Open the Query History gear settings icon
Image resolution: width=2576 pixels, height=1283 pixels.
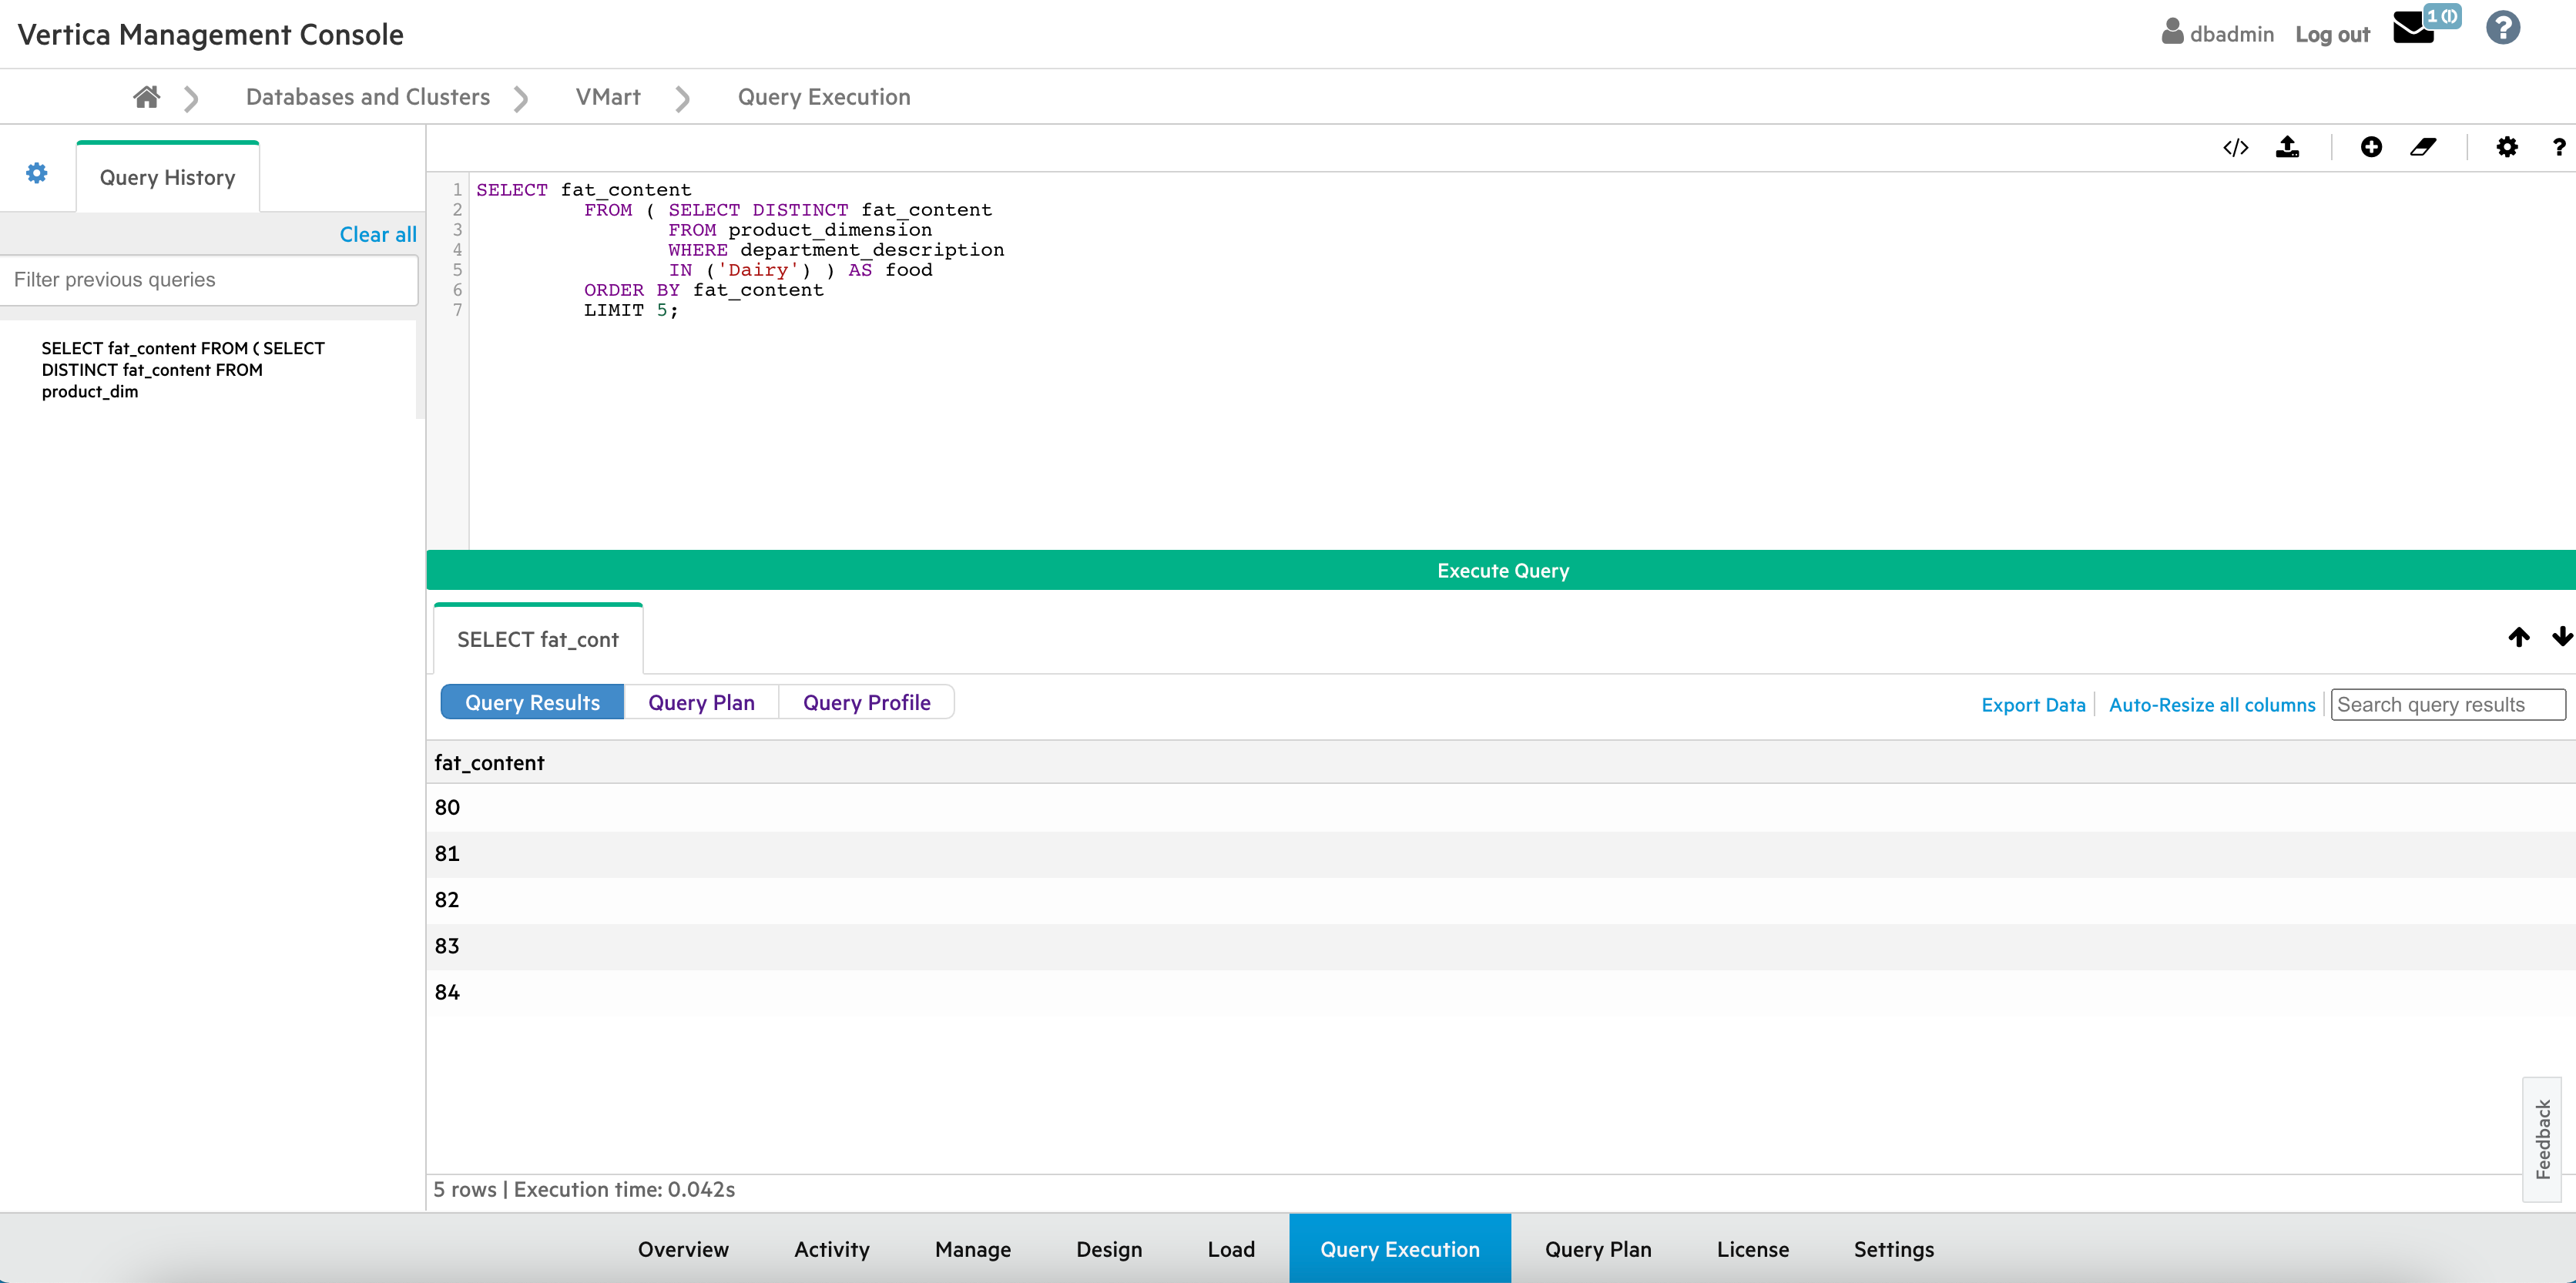(37, 173)
